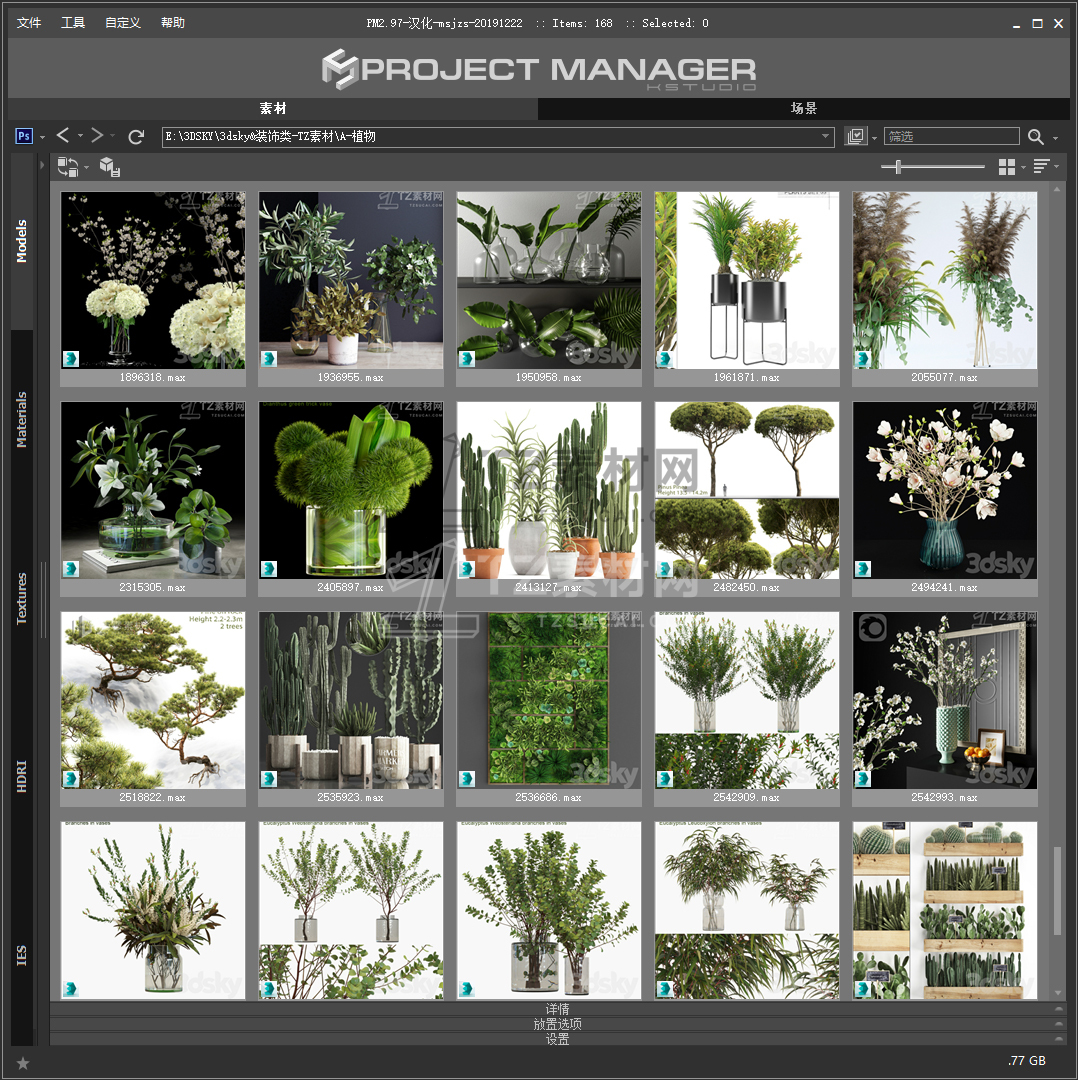Screen dimensions: 1078x1080
Task: Select the 2413127.max cactus thumbnail
Action: point(548,491)
